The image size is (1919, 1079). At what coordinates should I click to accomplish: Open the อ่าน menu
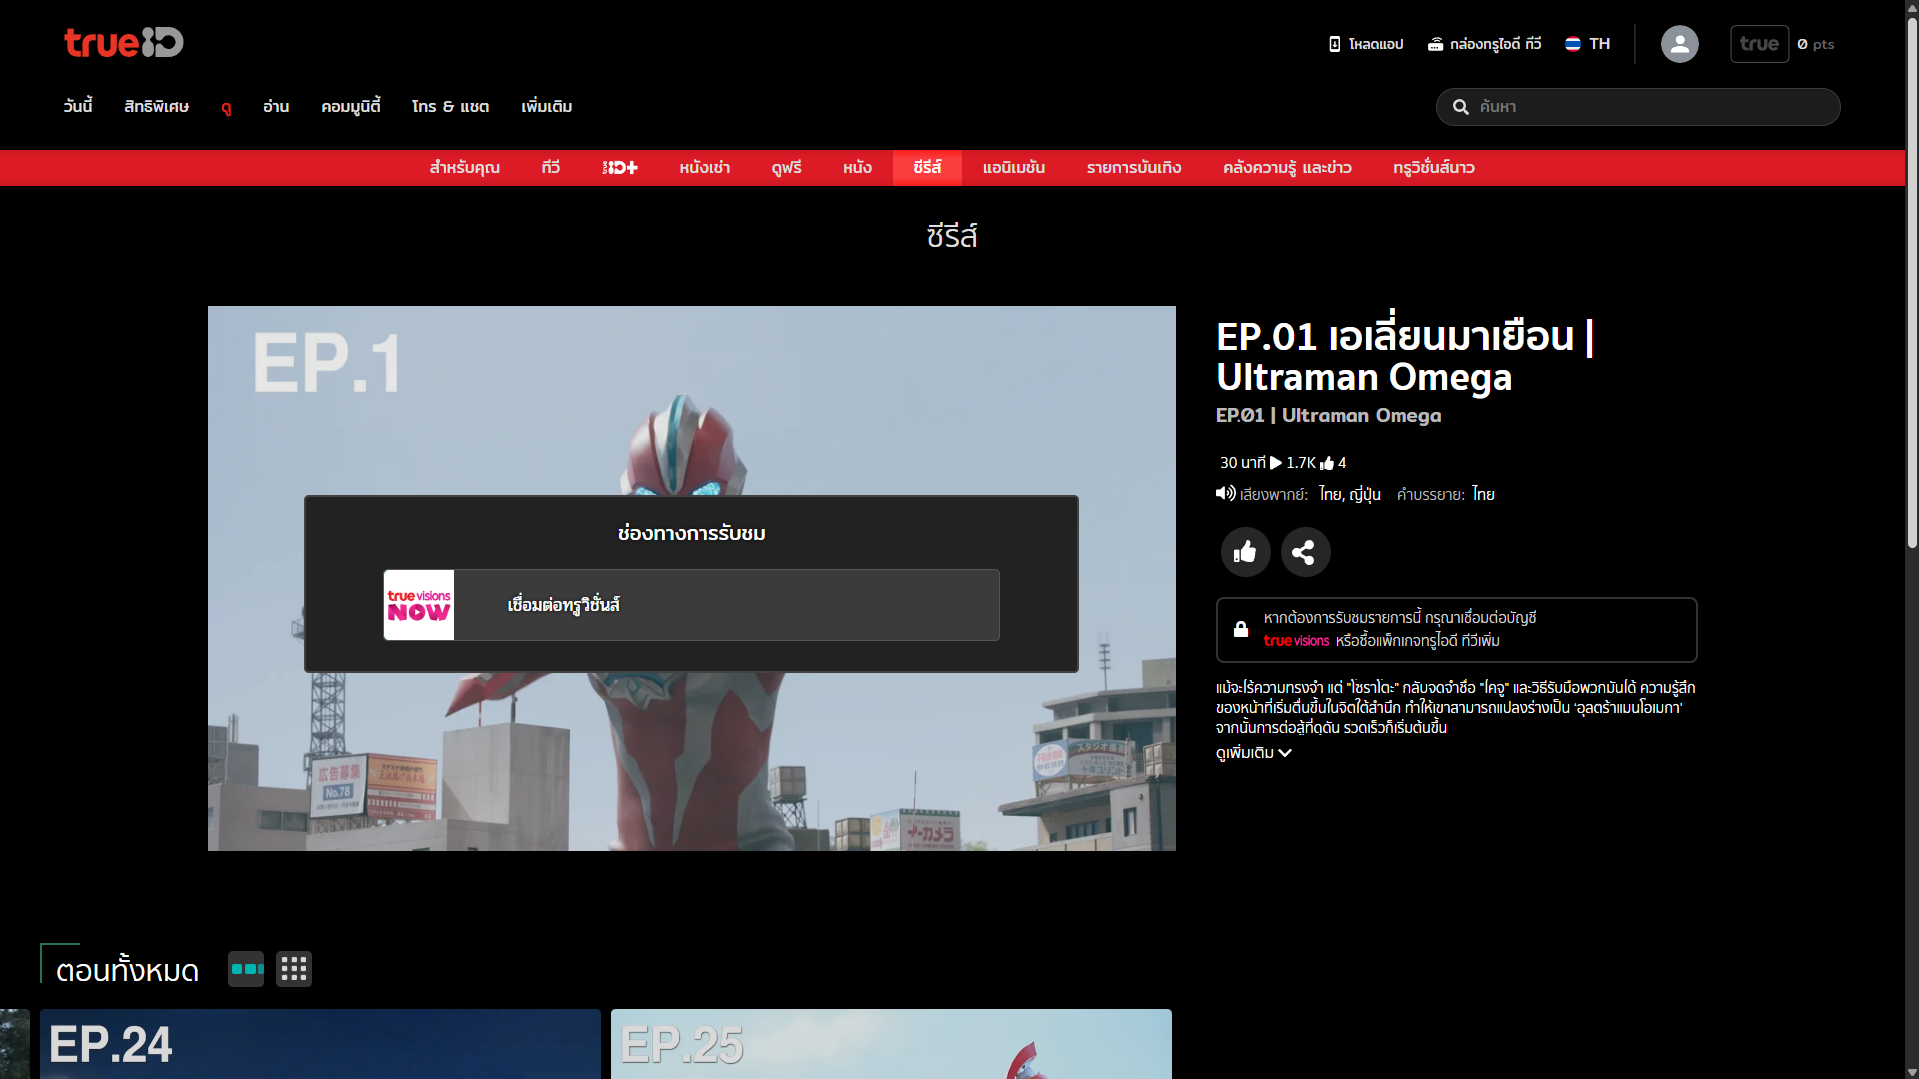(276, 106)
